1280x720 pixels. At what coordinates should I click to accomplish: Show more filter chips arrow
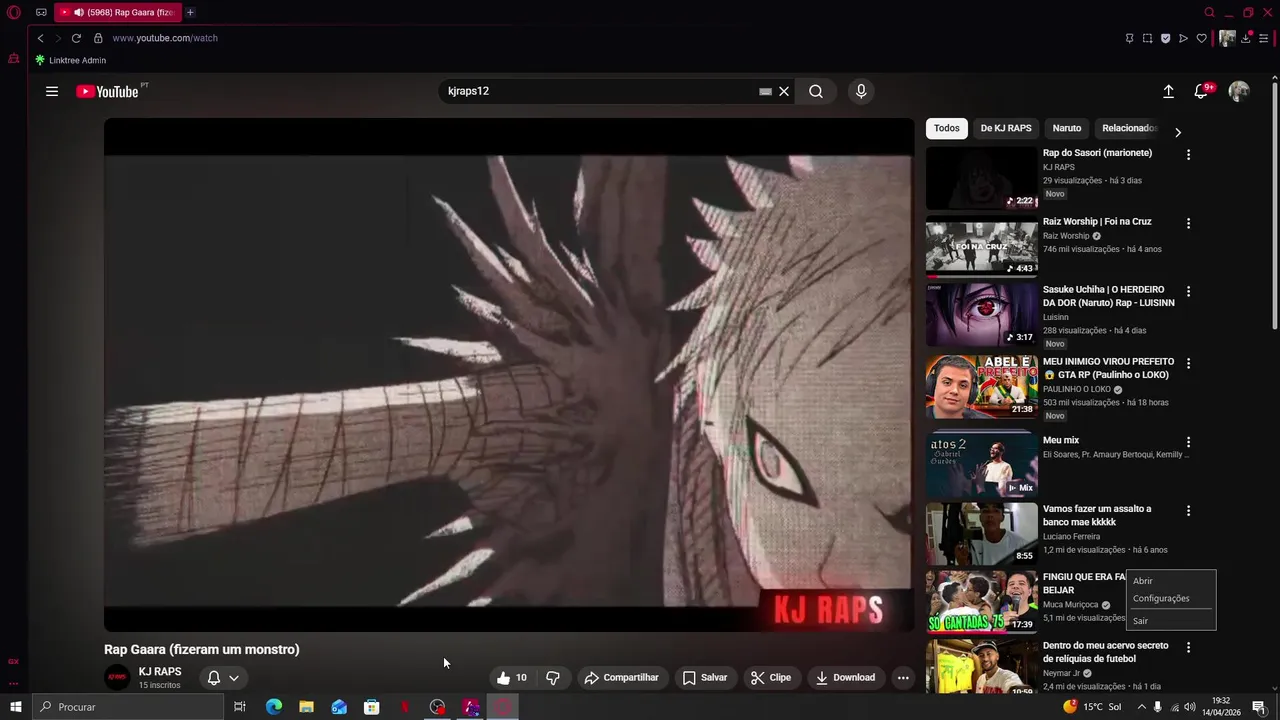pyautogui.click(x=1178, y=132)
